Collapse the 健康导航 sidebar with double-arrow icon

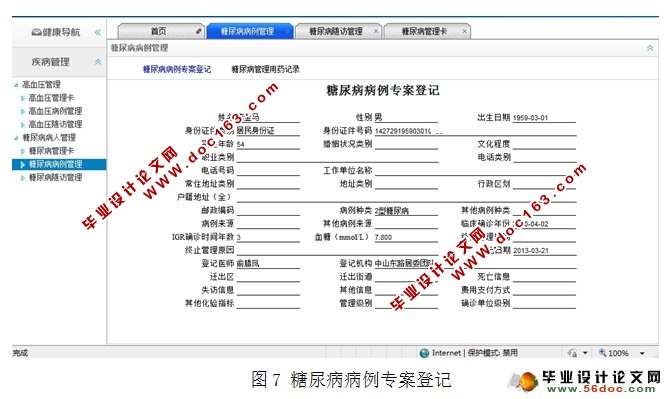click(98, 32)
